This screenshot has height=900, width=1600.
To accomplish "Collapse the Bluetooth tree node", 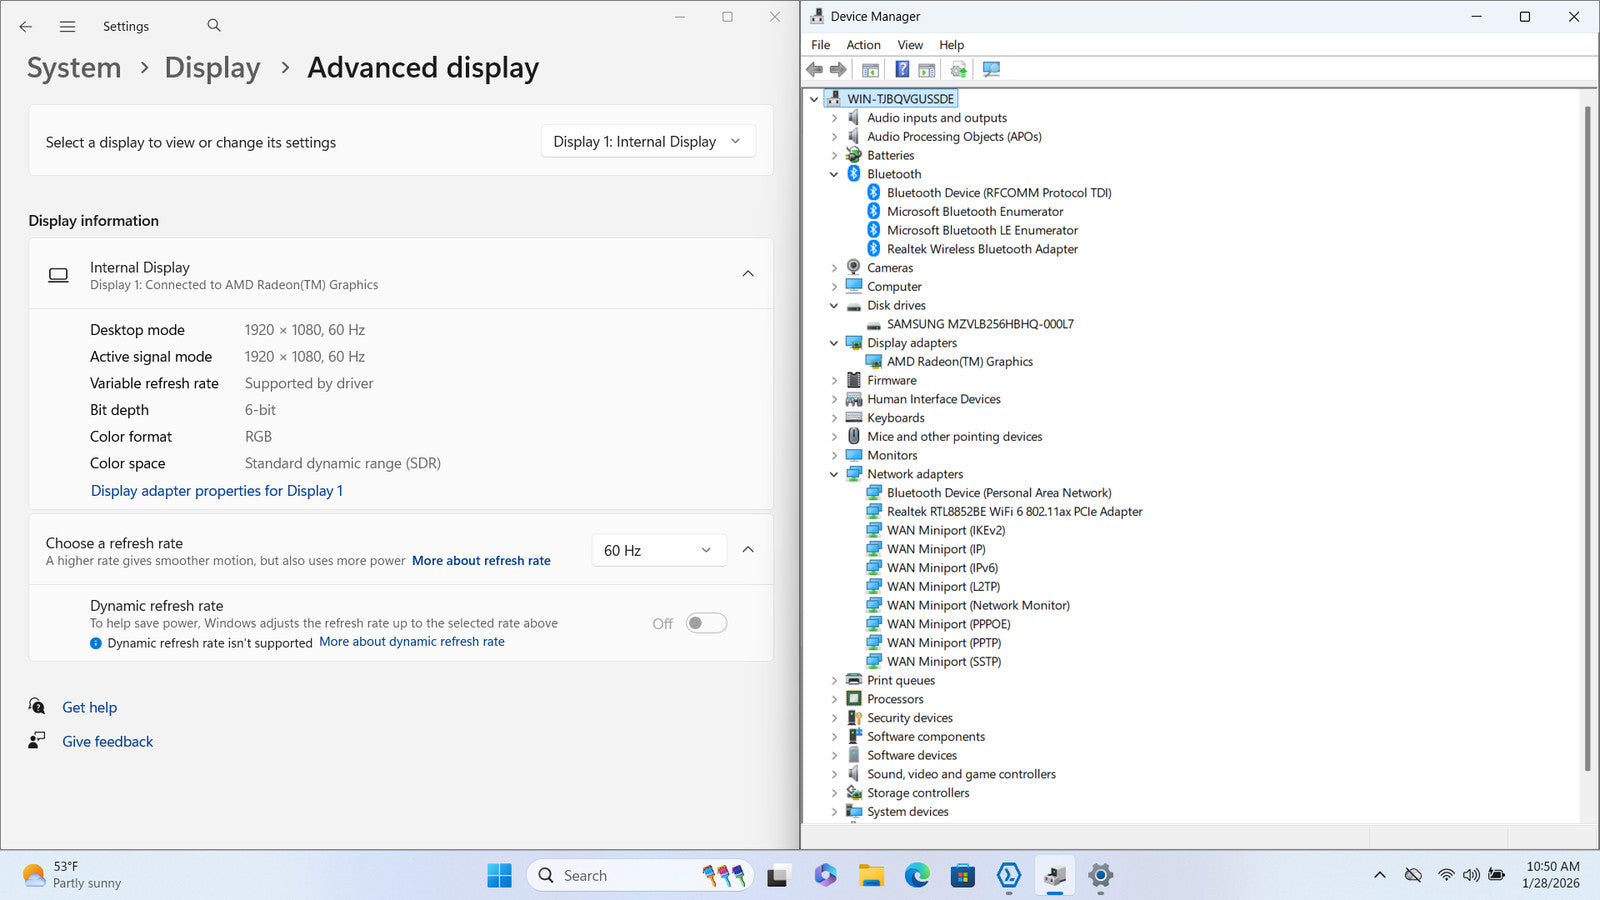I will pos(834,174).
